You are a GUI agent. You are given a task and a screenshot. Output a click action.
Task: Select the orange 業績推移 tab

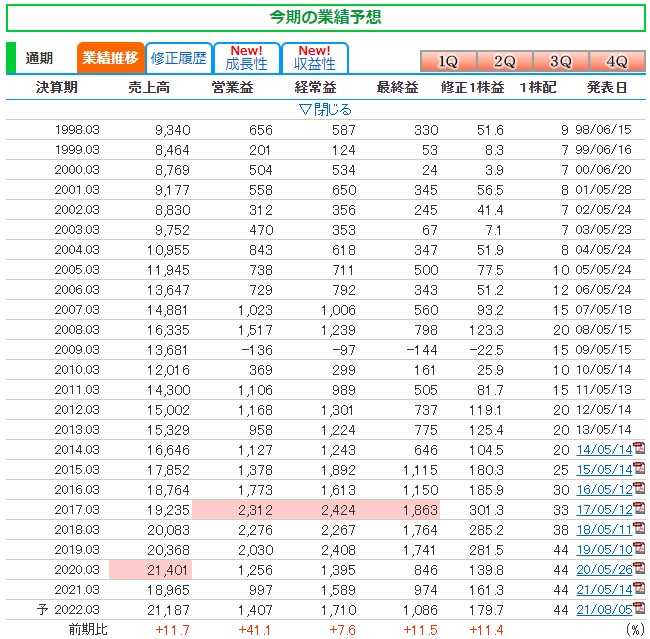pyautogui.click(x=109, y=58)
